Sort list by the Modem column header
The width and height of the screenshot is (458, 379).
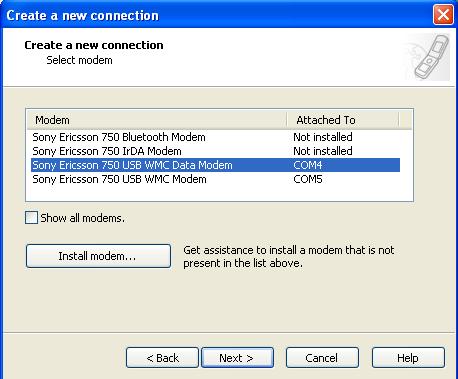[157, 120]
